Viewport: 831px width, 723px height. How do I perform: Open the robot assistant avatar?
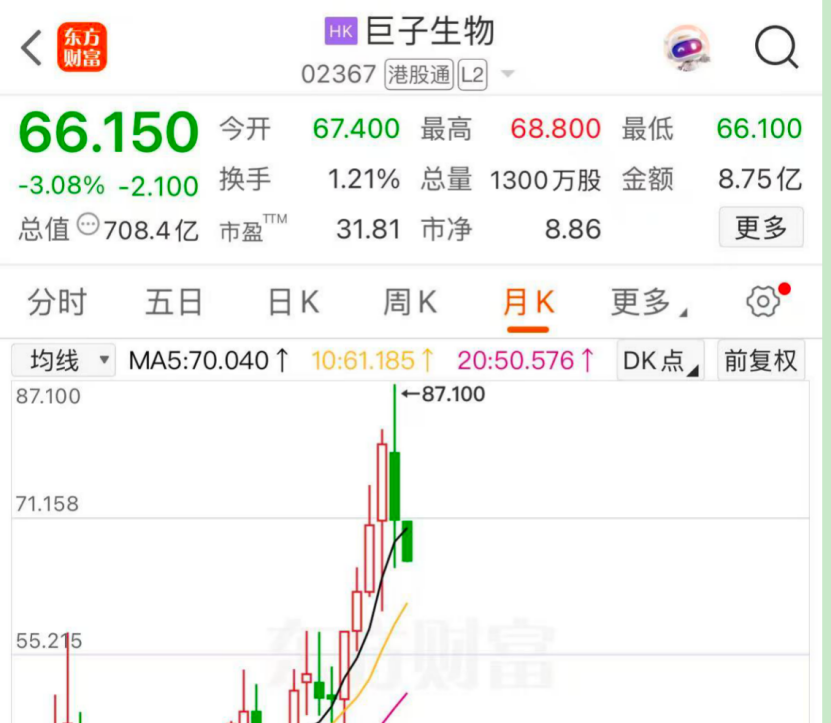pos(687,48)
